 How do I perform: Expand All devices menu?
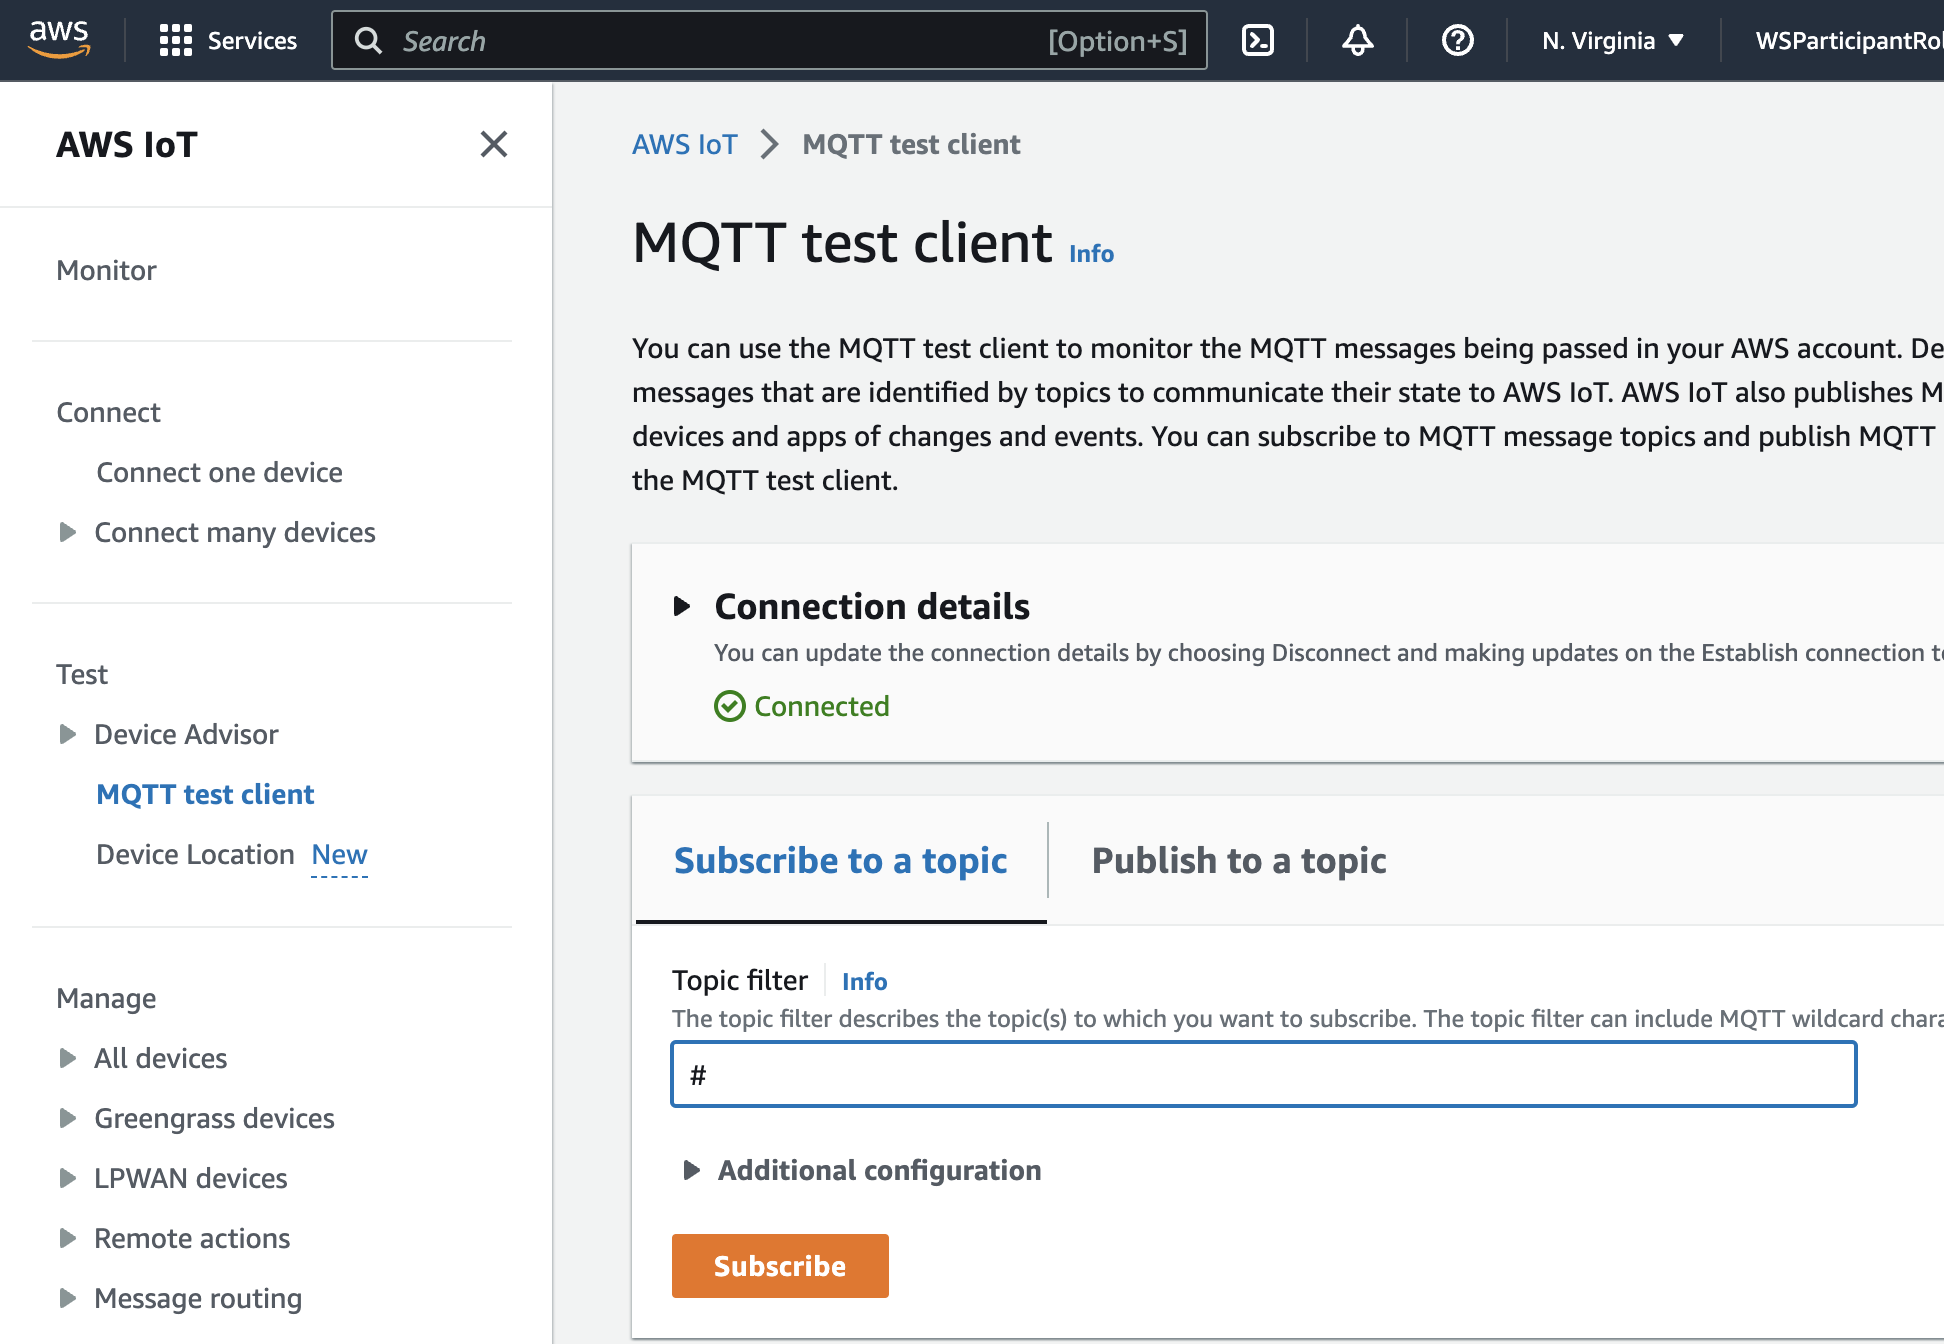tap(68, 1058)
